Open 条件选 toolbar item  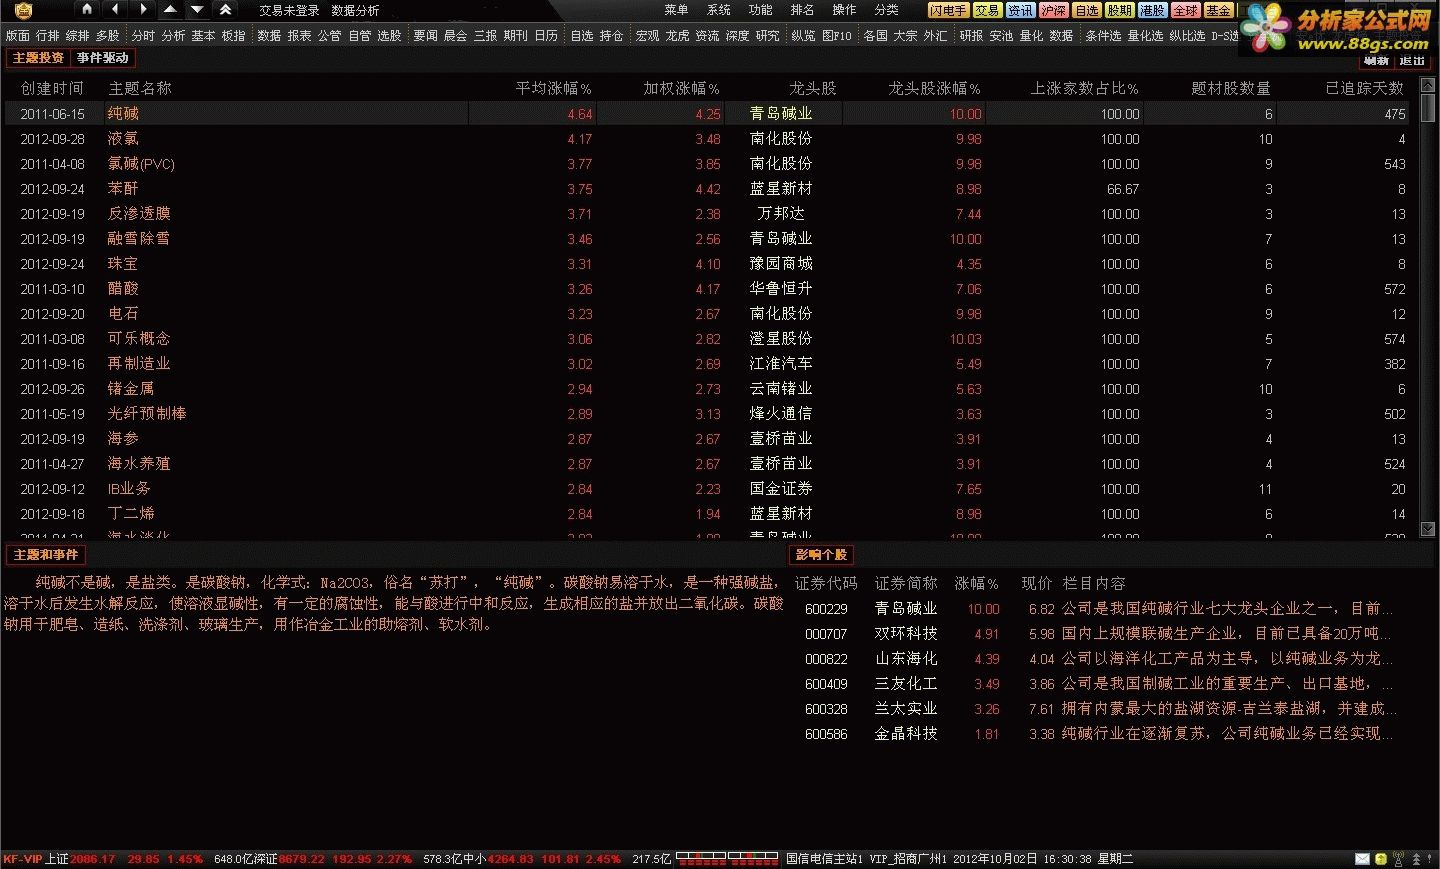(x=1103, y=35)
